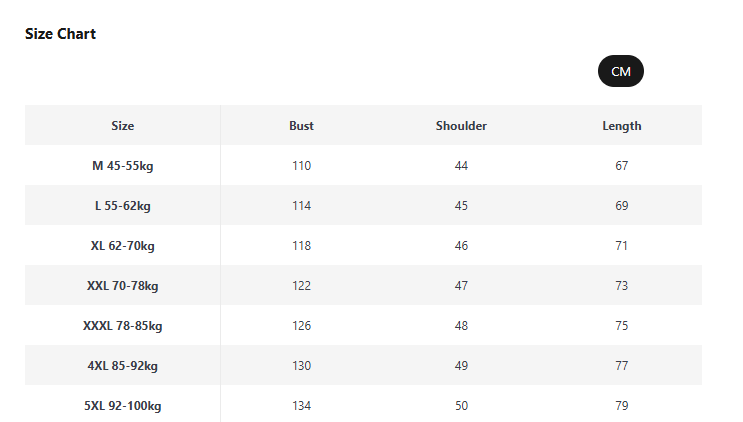
Task: Click the Size column header
Action: [122, 126]
